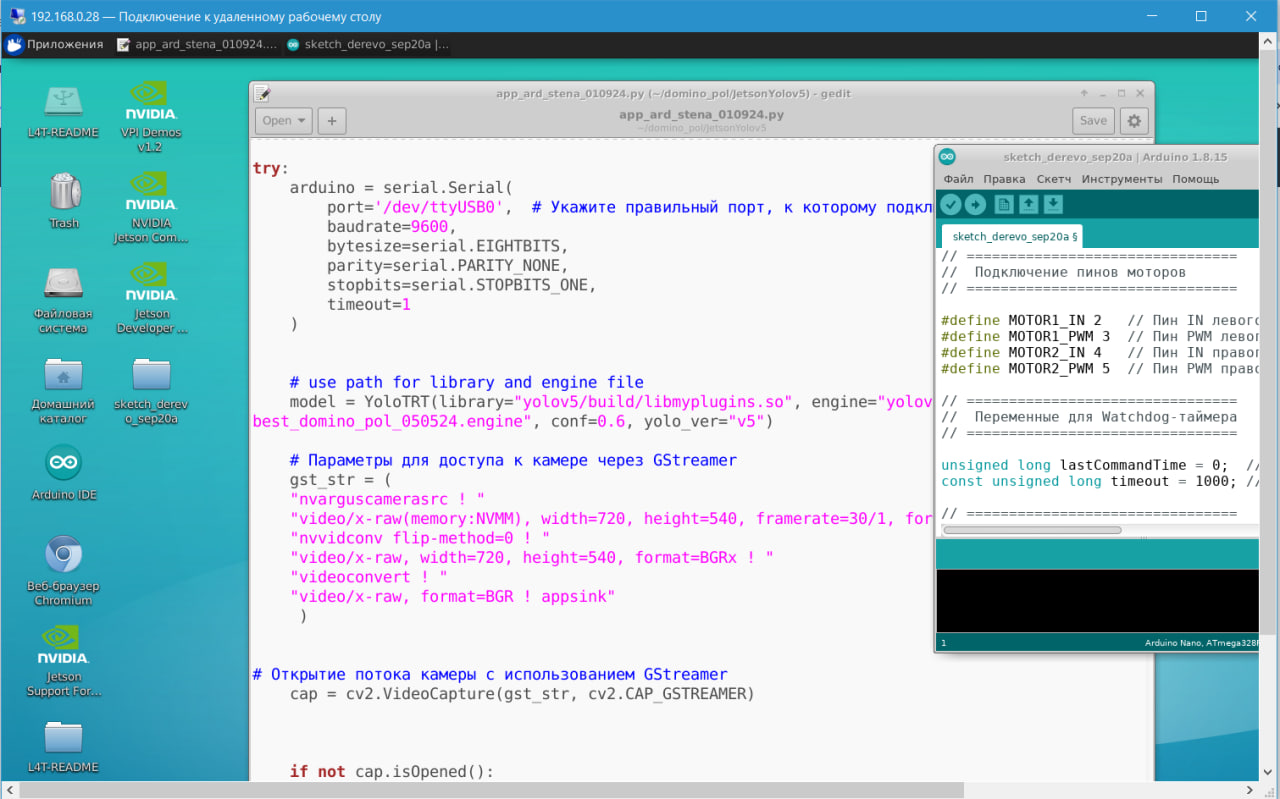Click the Arduino Upload arrow button

pos(975,204)
